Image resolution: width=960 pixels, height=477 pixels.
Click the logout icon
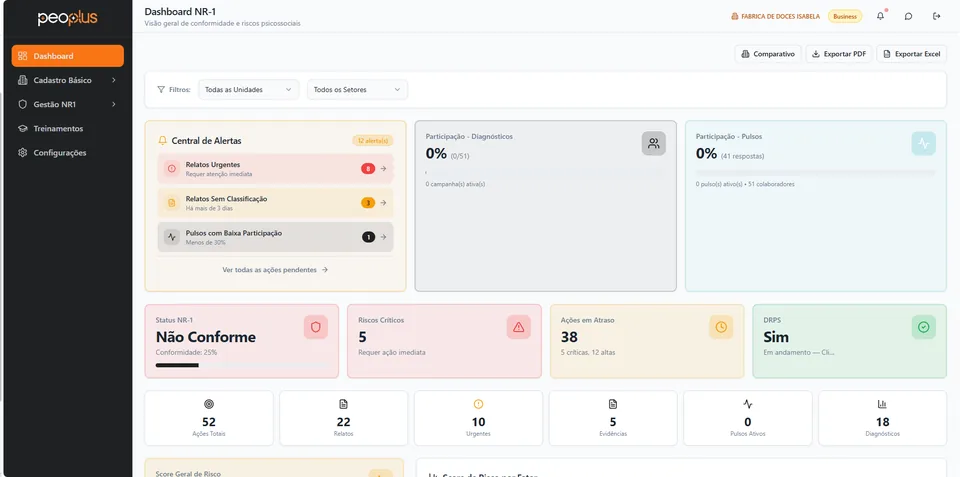[x=937, y=17]
